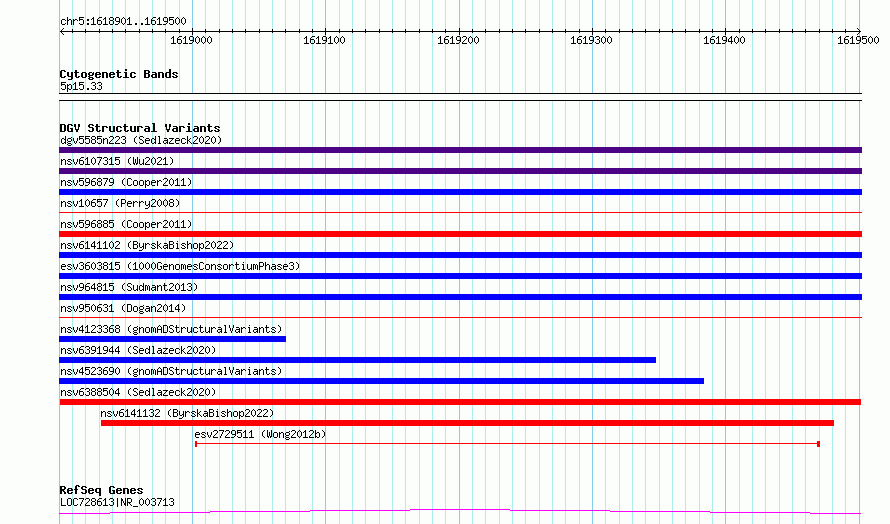Image resolution: width=890 pixels, height=524 pixels.
Task: Click the 1619400 ruler position
Action: [x=724, y=40]
